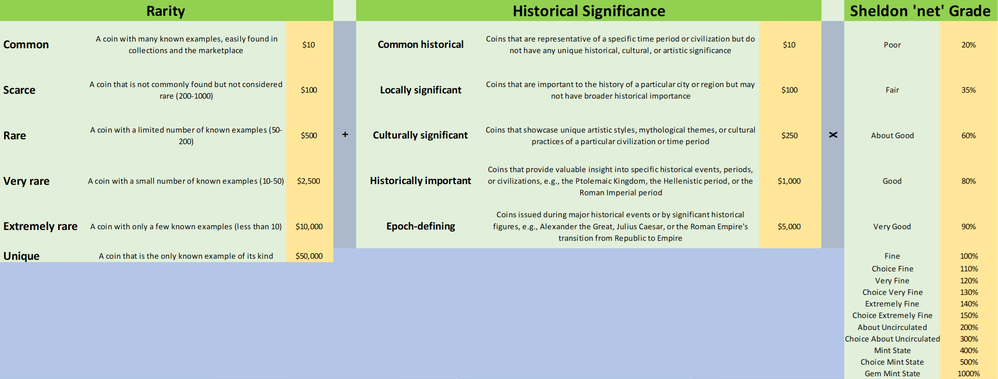Click the Culturally significant $250 cell

pyautogui.click(x=790, y=135)
